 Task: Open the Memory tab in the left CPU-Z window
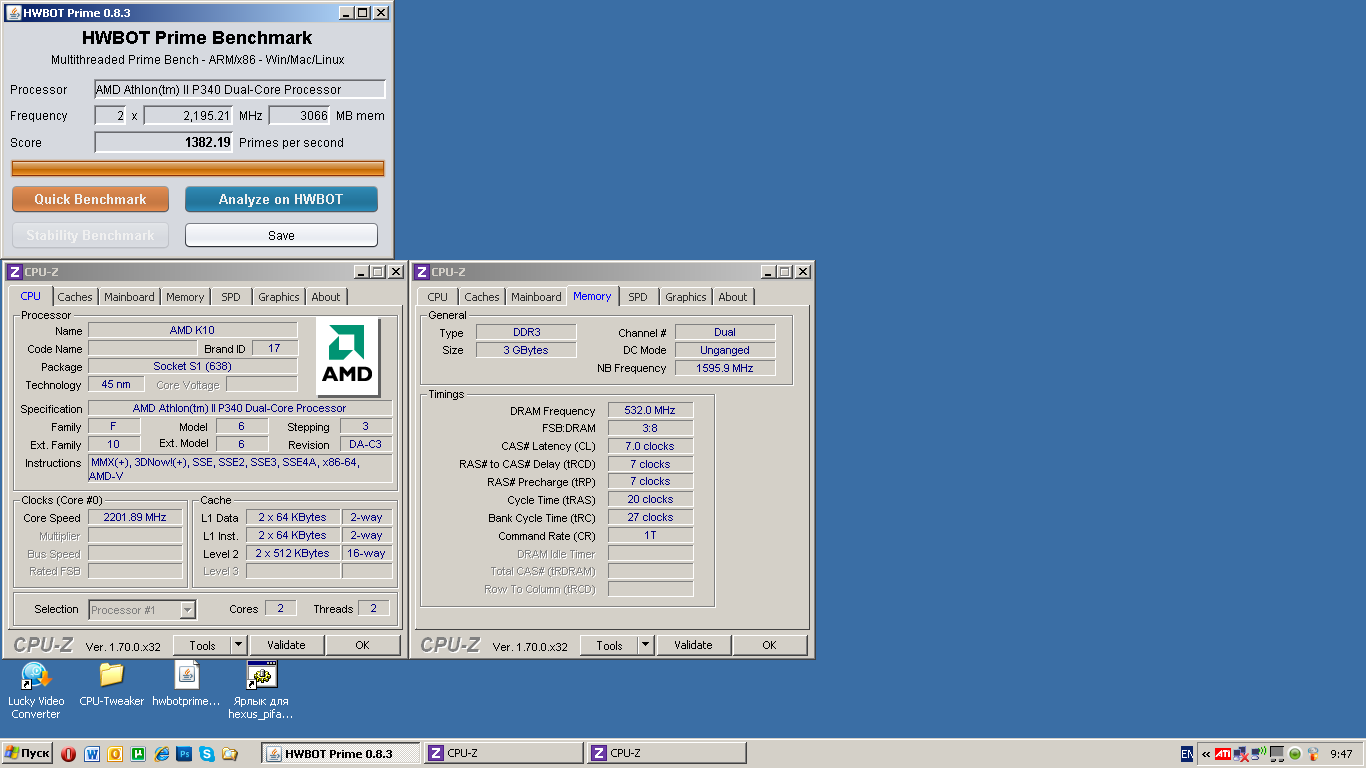[x=185, y=297]
